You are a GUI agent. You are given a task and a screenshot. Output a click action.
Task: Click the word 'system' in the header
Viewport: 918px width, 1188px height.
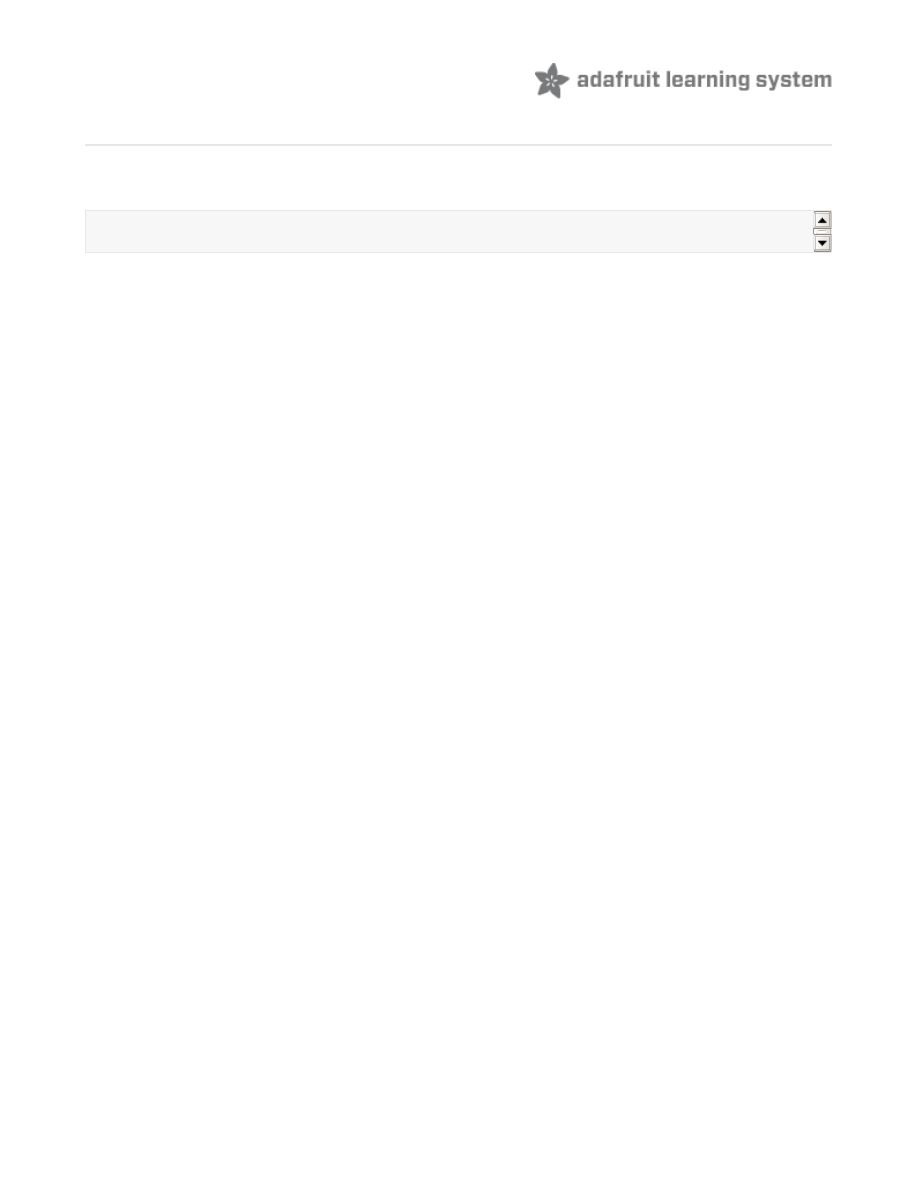793,81
